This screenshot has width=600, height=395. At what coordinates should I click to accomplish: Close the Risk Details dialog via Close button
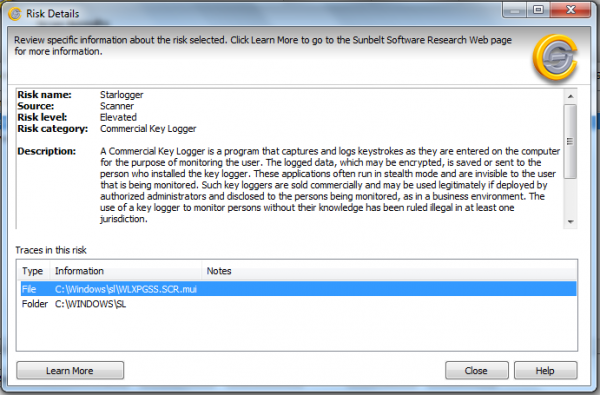(x=476, y=371)
